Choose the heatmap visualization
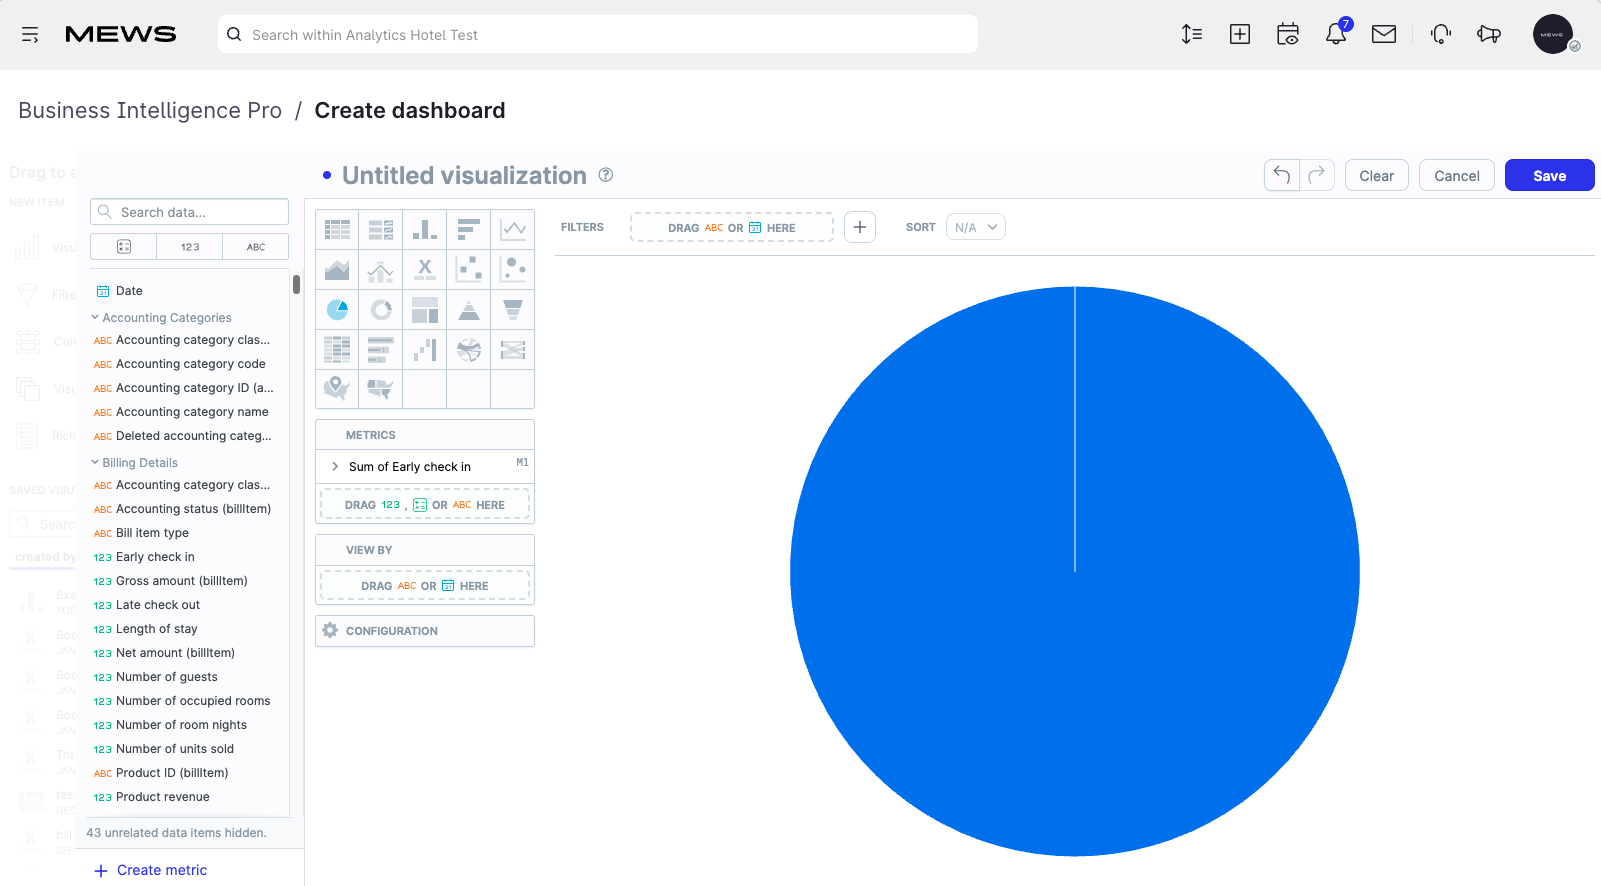 (x=337, y=349)
